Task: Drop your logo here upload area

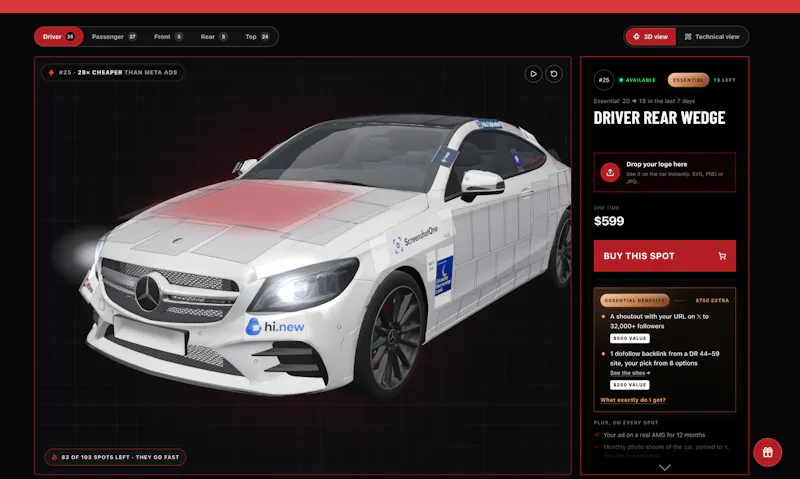Action: (x=664, y=172)
